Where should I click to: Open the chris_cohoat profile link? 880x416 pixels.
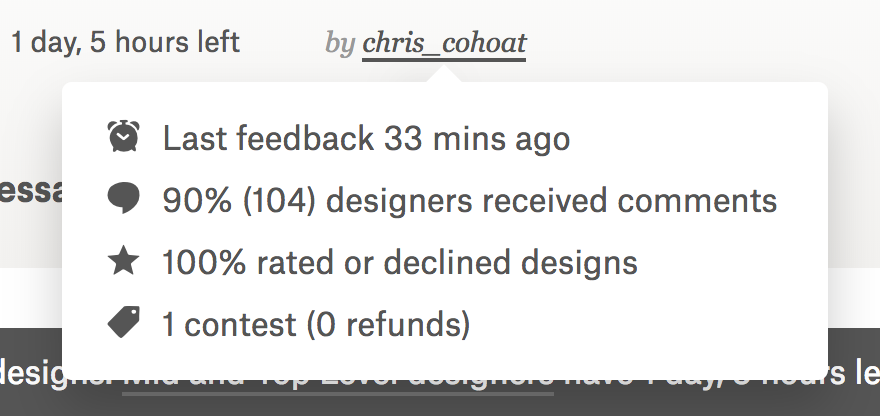[444, 43]
